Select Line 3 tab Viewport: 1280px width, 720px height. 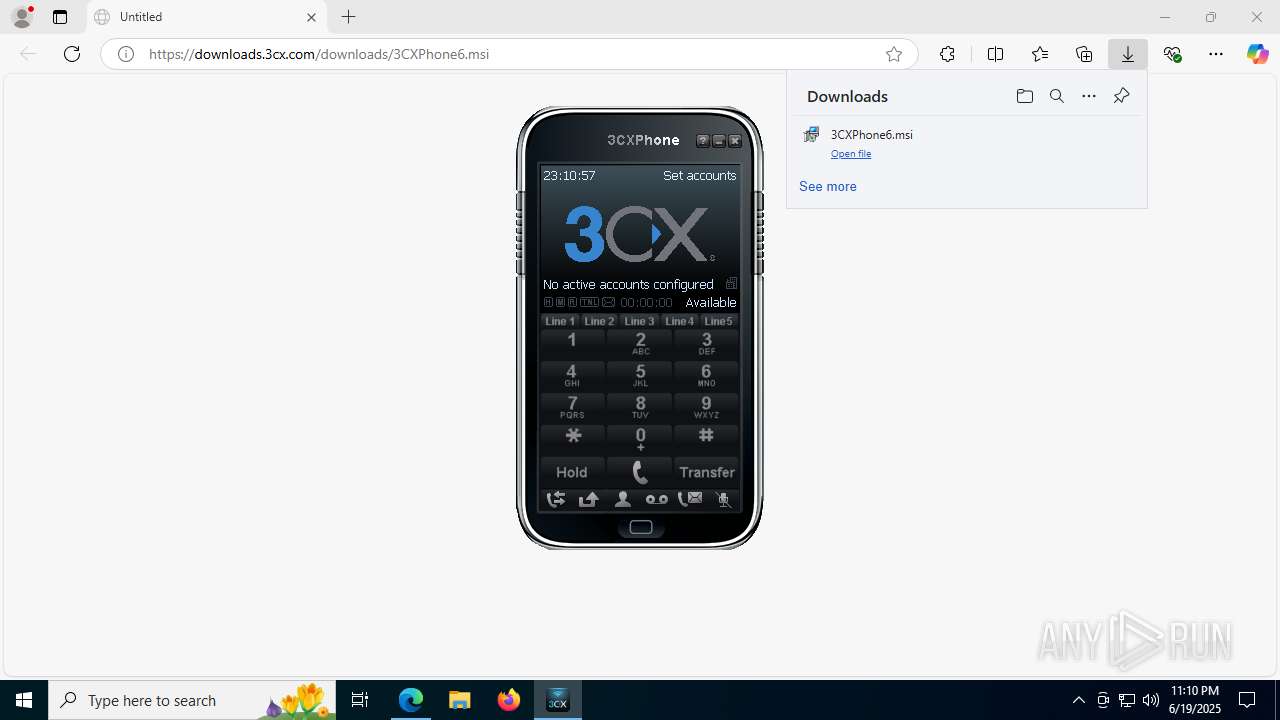coord(639,321)
